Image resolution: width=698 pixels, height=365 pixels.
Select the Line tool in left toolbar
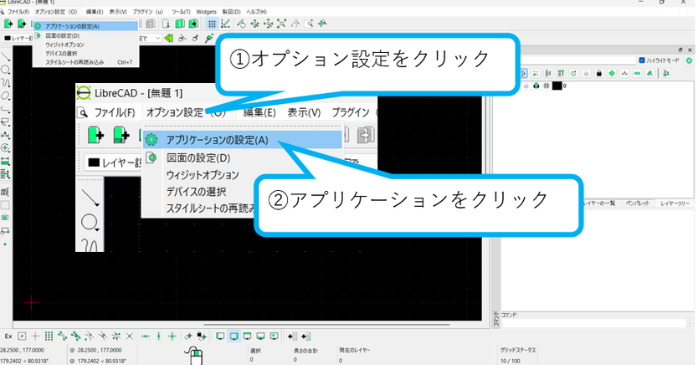(5, 57)
